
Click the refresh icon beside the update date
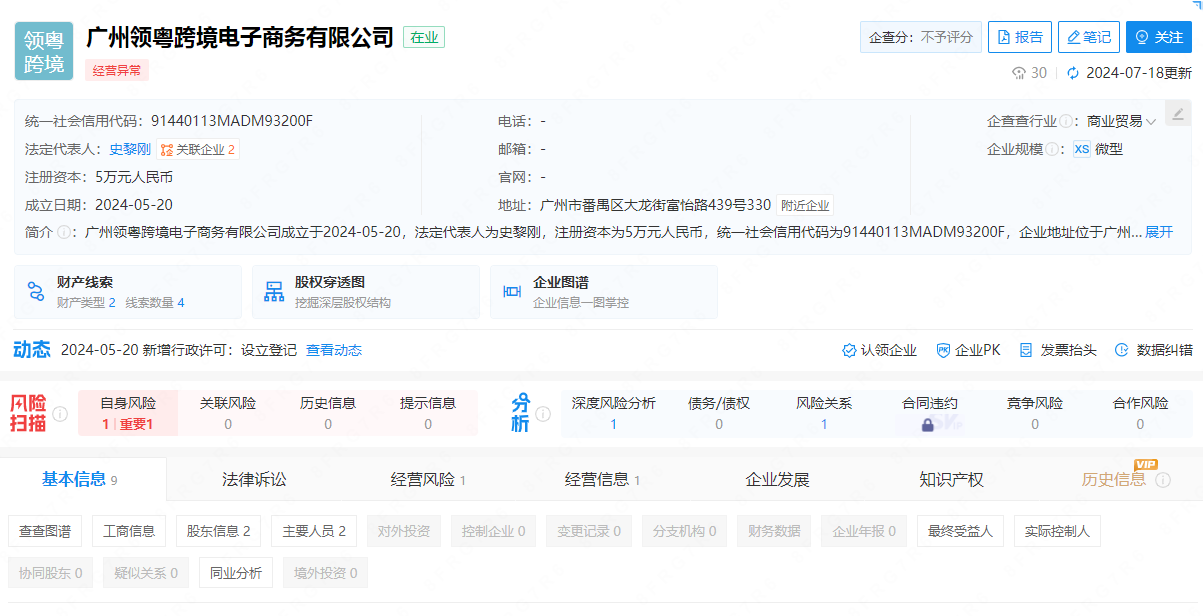[x=1072, y=72]
